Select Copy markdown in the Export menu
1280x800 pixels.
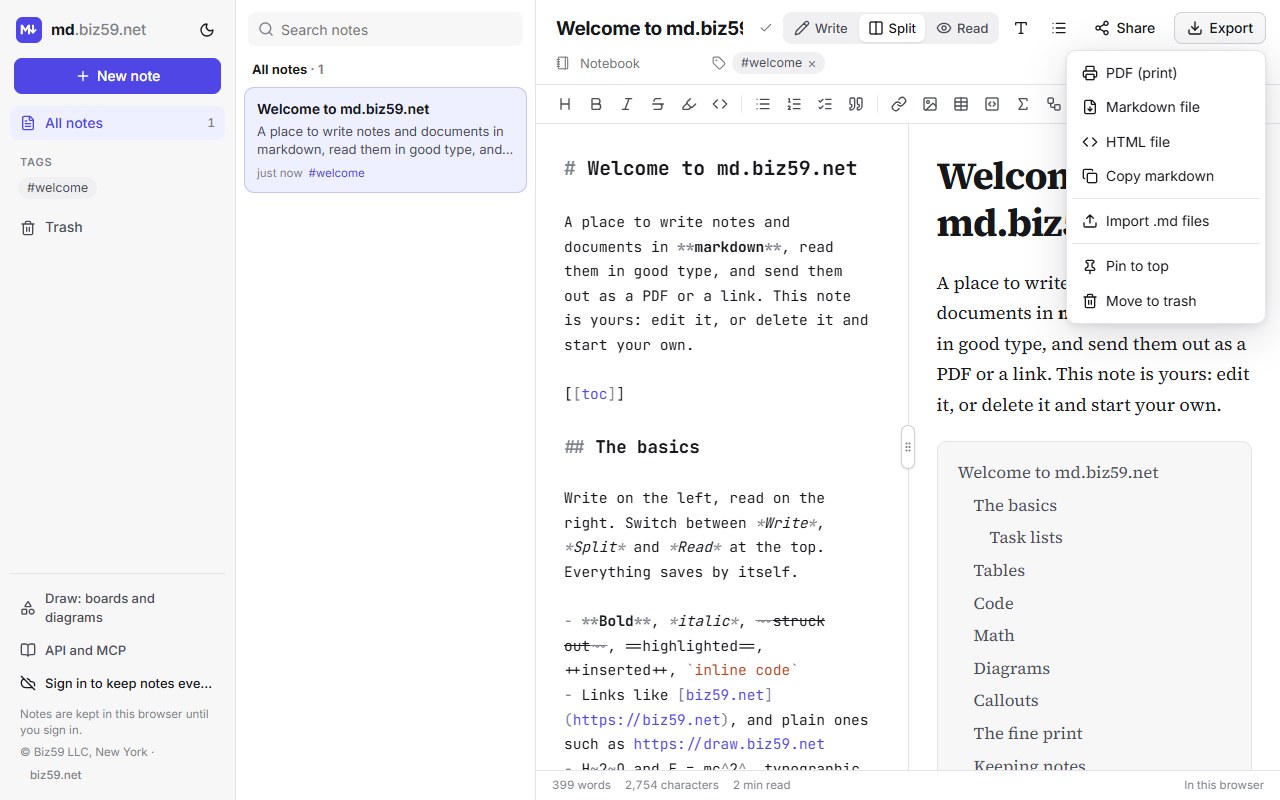pos(1166,176)
